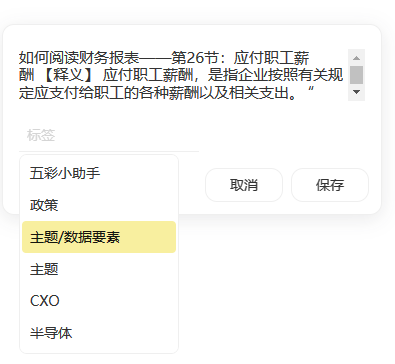The width and height of the screenshot is (395, 364).
Task: Pick the standalone 主题 tag option
Action: [x=99, y=269]
